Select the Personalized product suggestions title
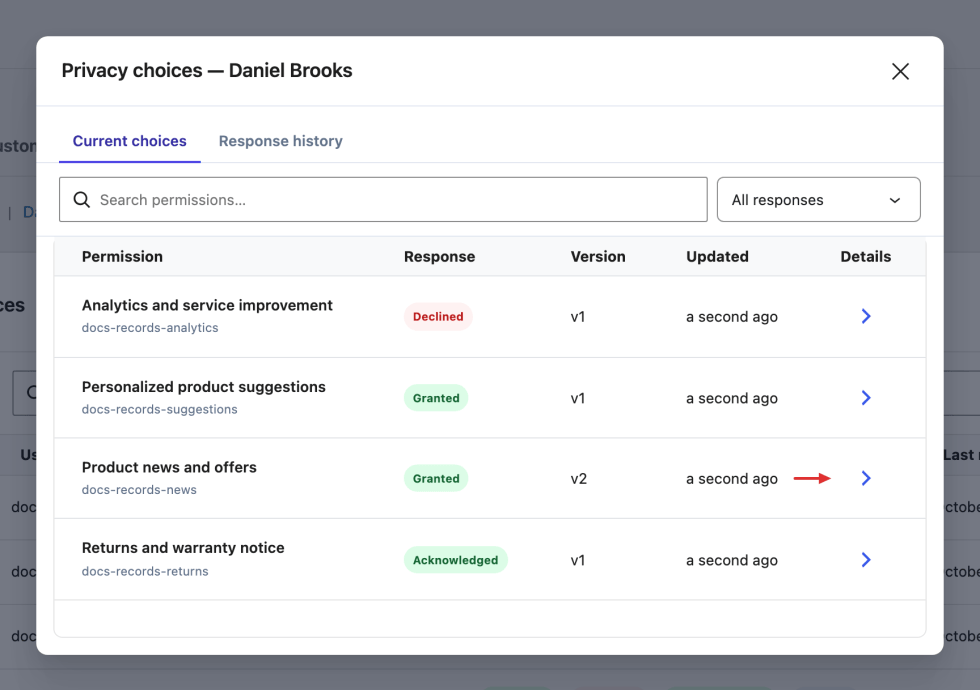This screenshot has height=690, width=980. [204, 387]
